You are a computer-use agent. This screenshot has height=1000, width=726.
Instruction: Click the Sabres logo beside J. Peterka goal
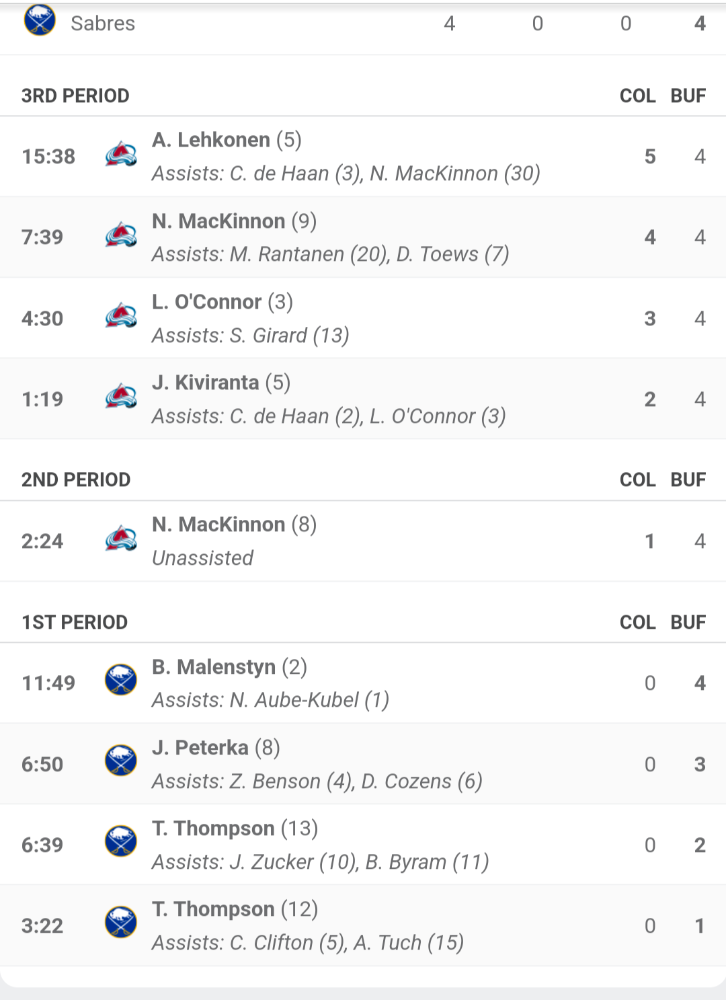tap(121, 763)
